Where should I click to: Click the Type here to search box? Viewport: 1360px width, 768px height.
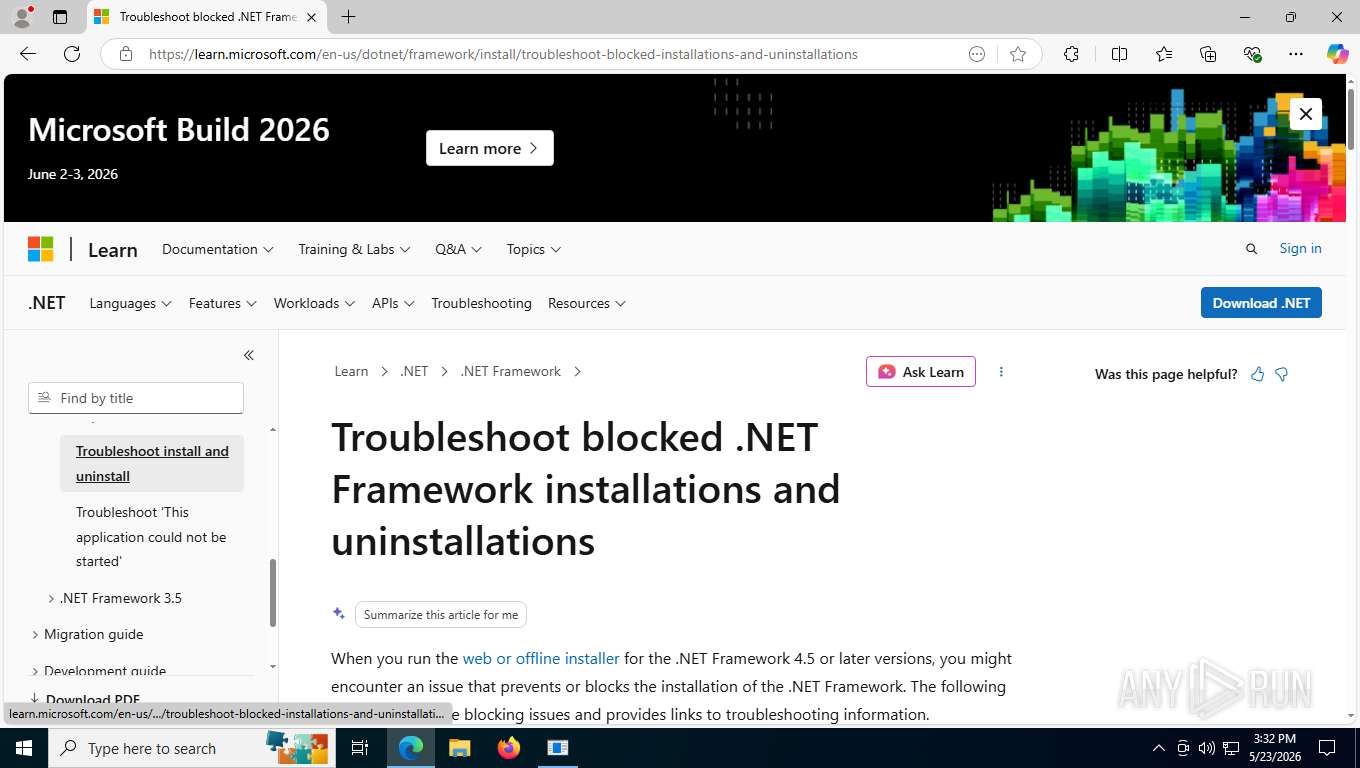pos(190,748)
